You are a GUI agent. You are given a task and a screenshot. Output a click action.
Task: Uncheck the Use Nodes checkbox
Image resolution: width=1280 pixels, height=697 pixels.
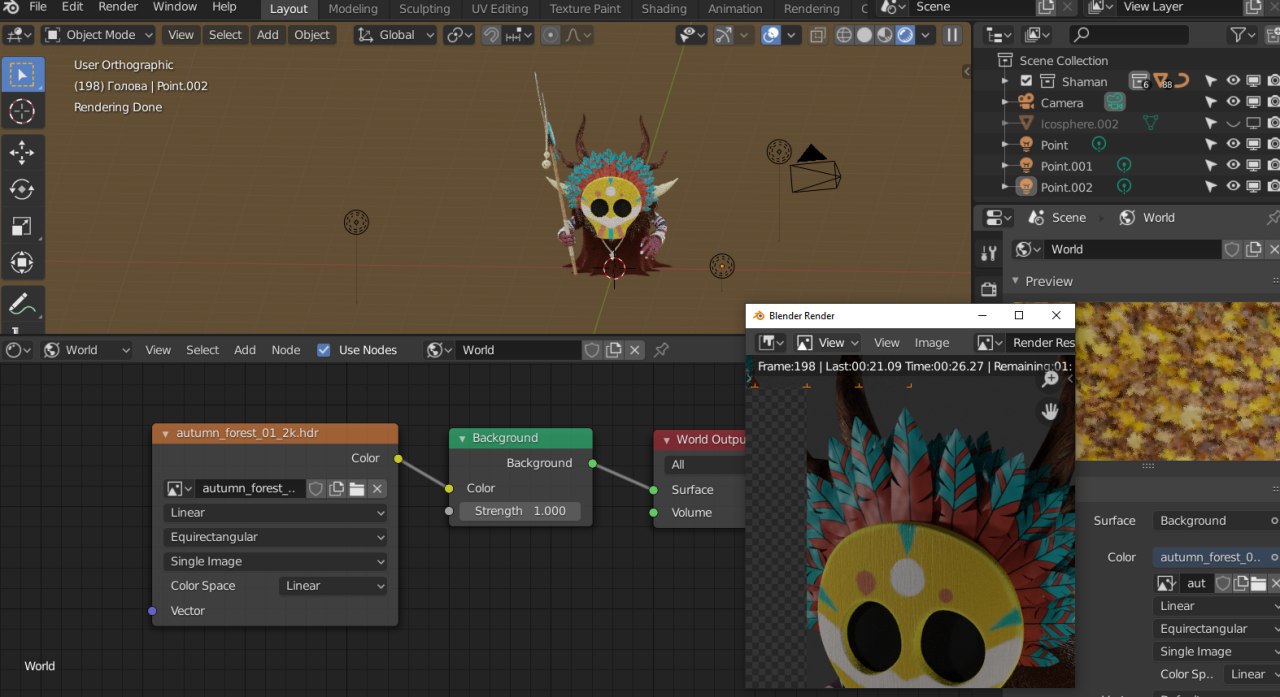pyautogui.click(x=323, y=350)
